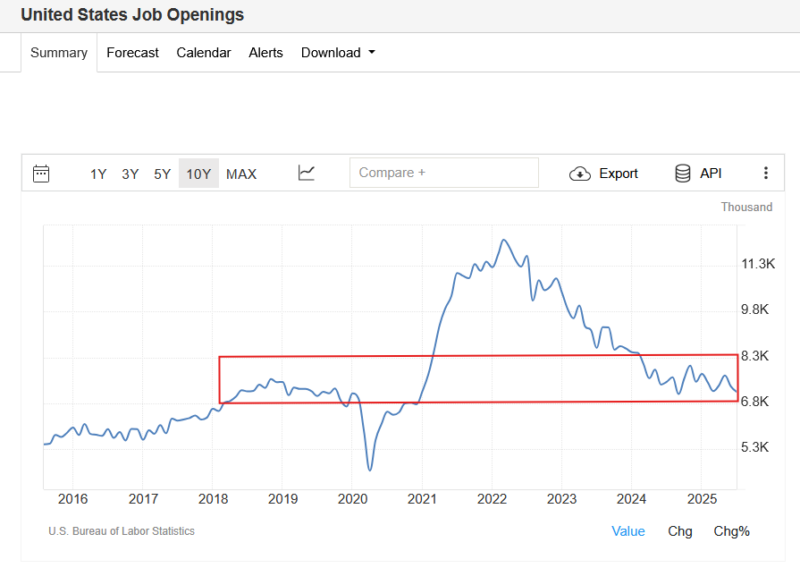Screen dimensions: 800x568
Task: Go to the Alerts tab
Action: coord(266,53)
